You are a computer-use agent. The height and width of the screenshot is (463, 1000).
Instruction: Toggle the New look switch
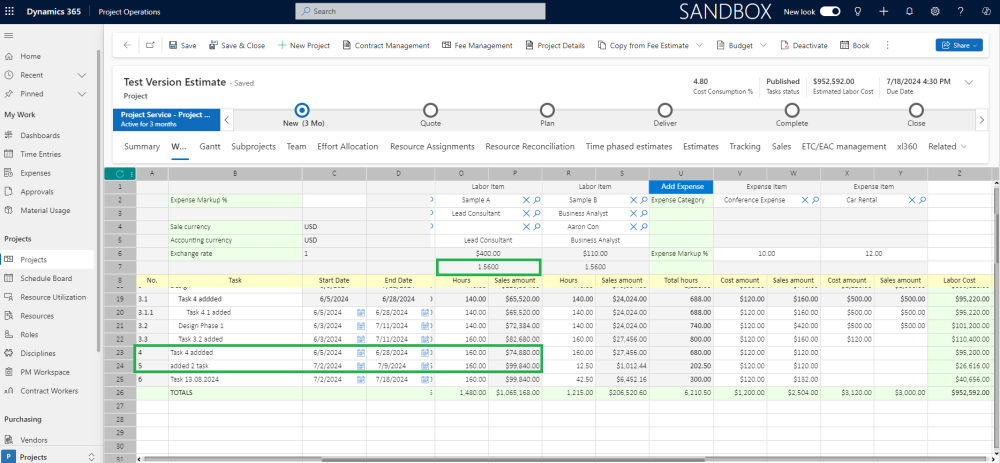coord(829,11)
